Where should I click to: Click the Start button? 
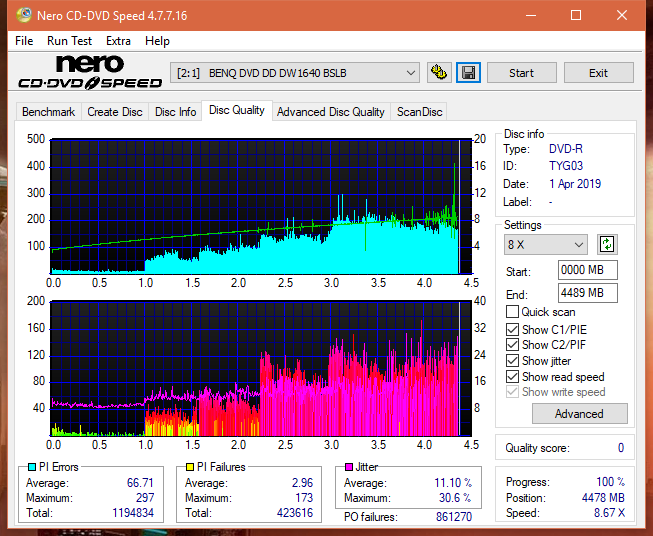pos(521,73)
